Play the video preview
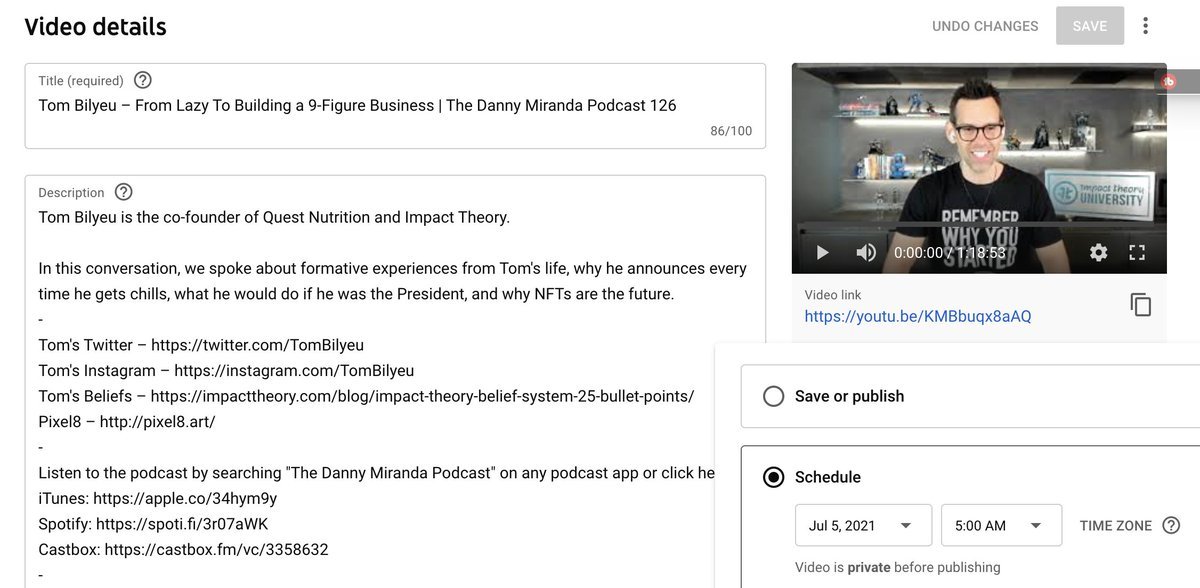The image size is (1200, 588). pyautogui.click(x=822, y=253)
